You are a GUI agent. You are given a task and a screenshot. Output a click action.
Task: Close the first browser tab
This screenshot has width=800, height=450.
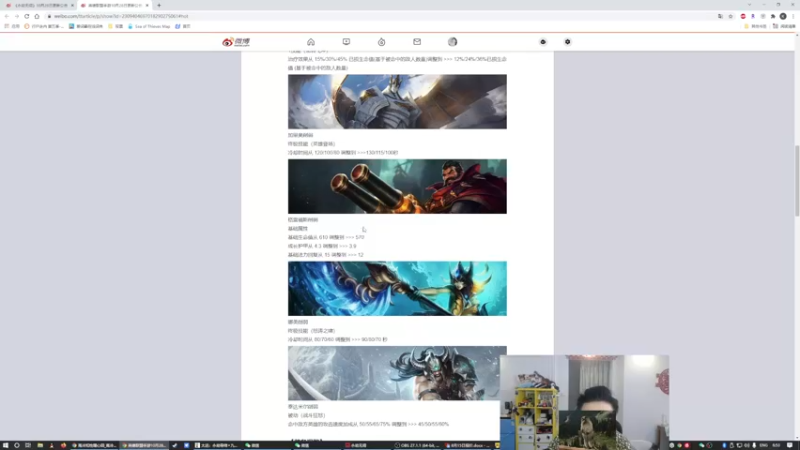pos(72,5)
